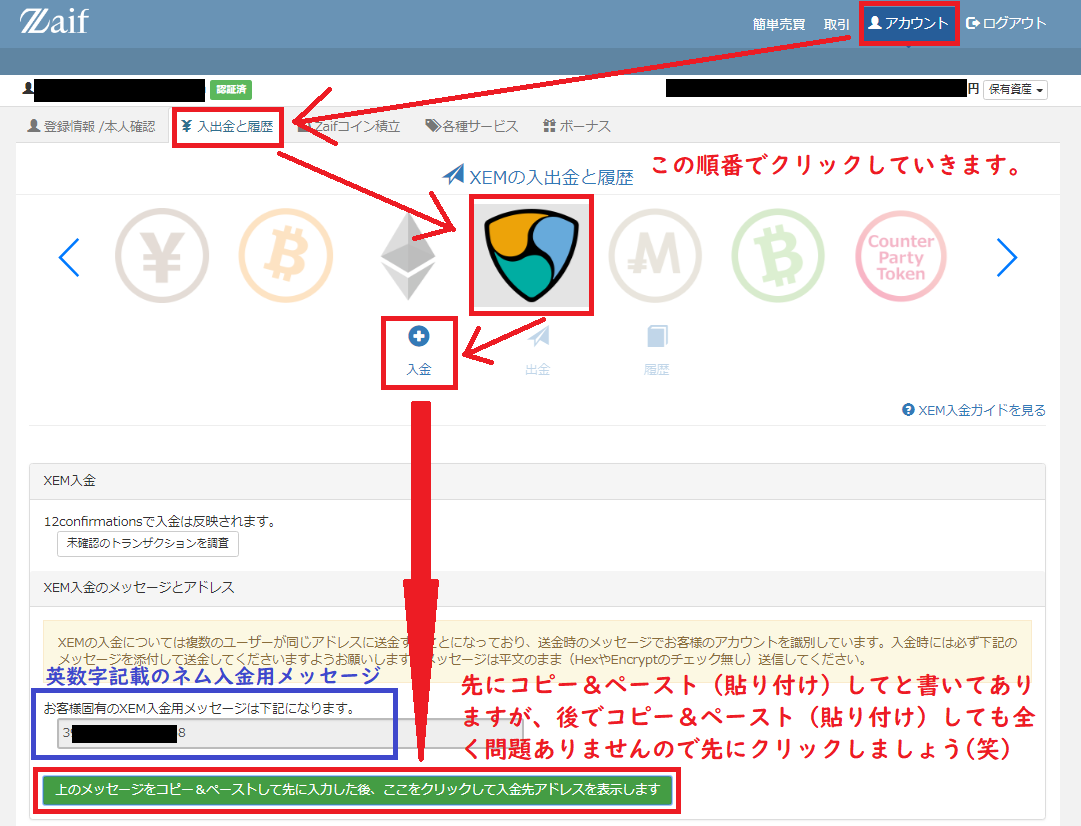Select the Japanese Yen currency icon

pyautogui.click(x=162, y=255)
